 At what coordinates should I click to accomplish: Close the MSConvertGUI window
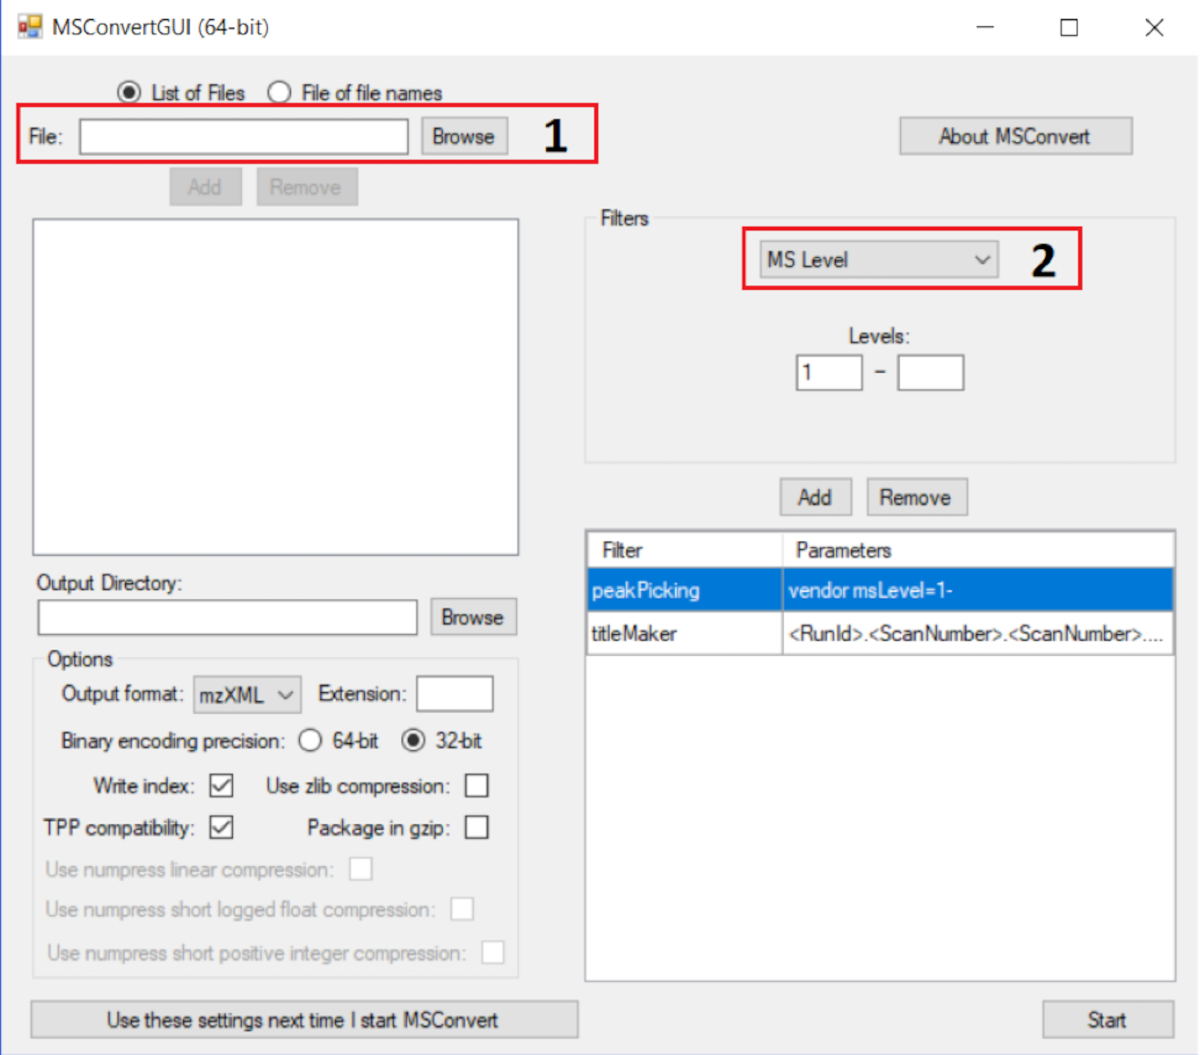tap(1154, 27)
